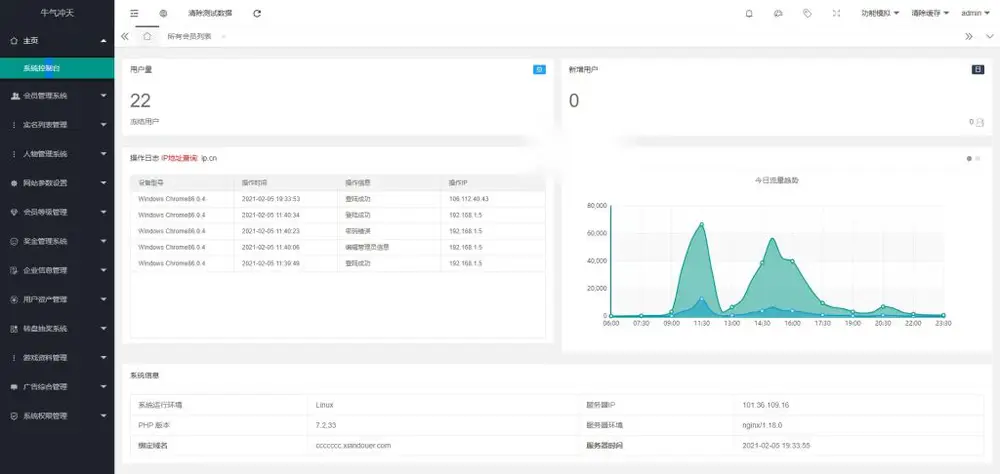Click the 牛气冲天 site title
This screenshot has width=1000, height=474.
point(57,13)
